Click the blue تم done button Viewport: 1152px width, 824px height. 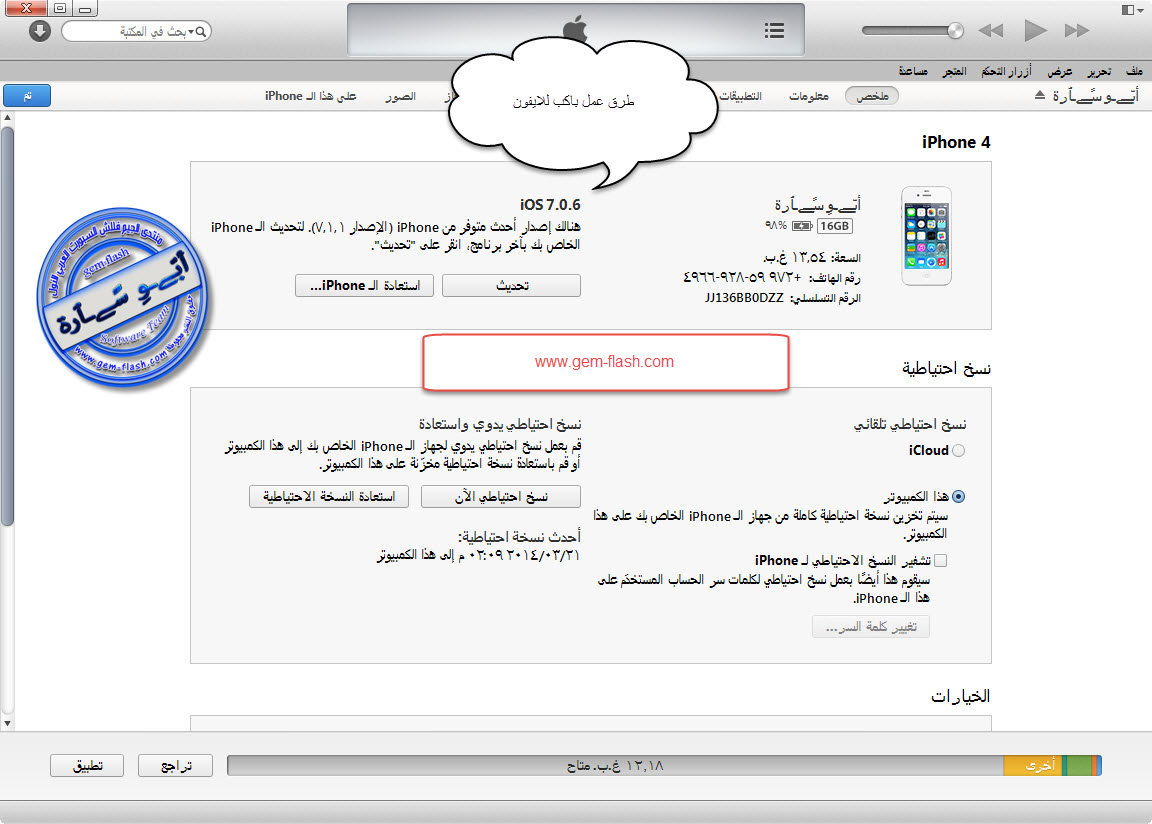click(27, 96)
